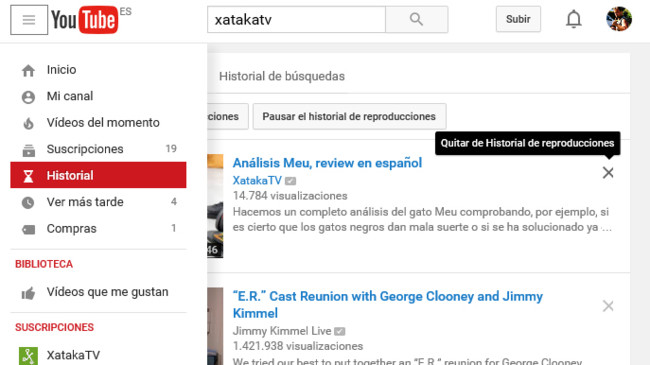Click the BIBLIOTECA section heading
Screen dimensions: 650x365
(44, 264)
